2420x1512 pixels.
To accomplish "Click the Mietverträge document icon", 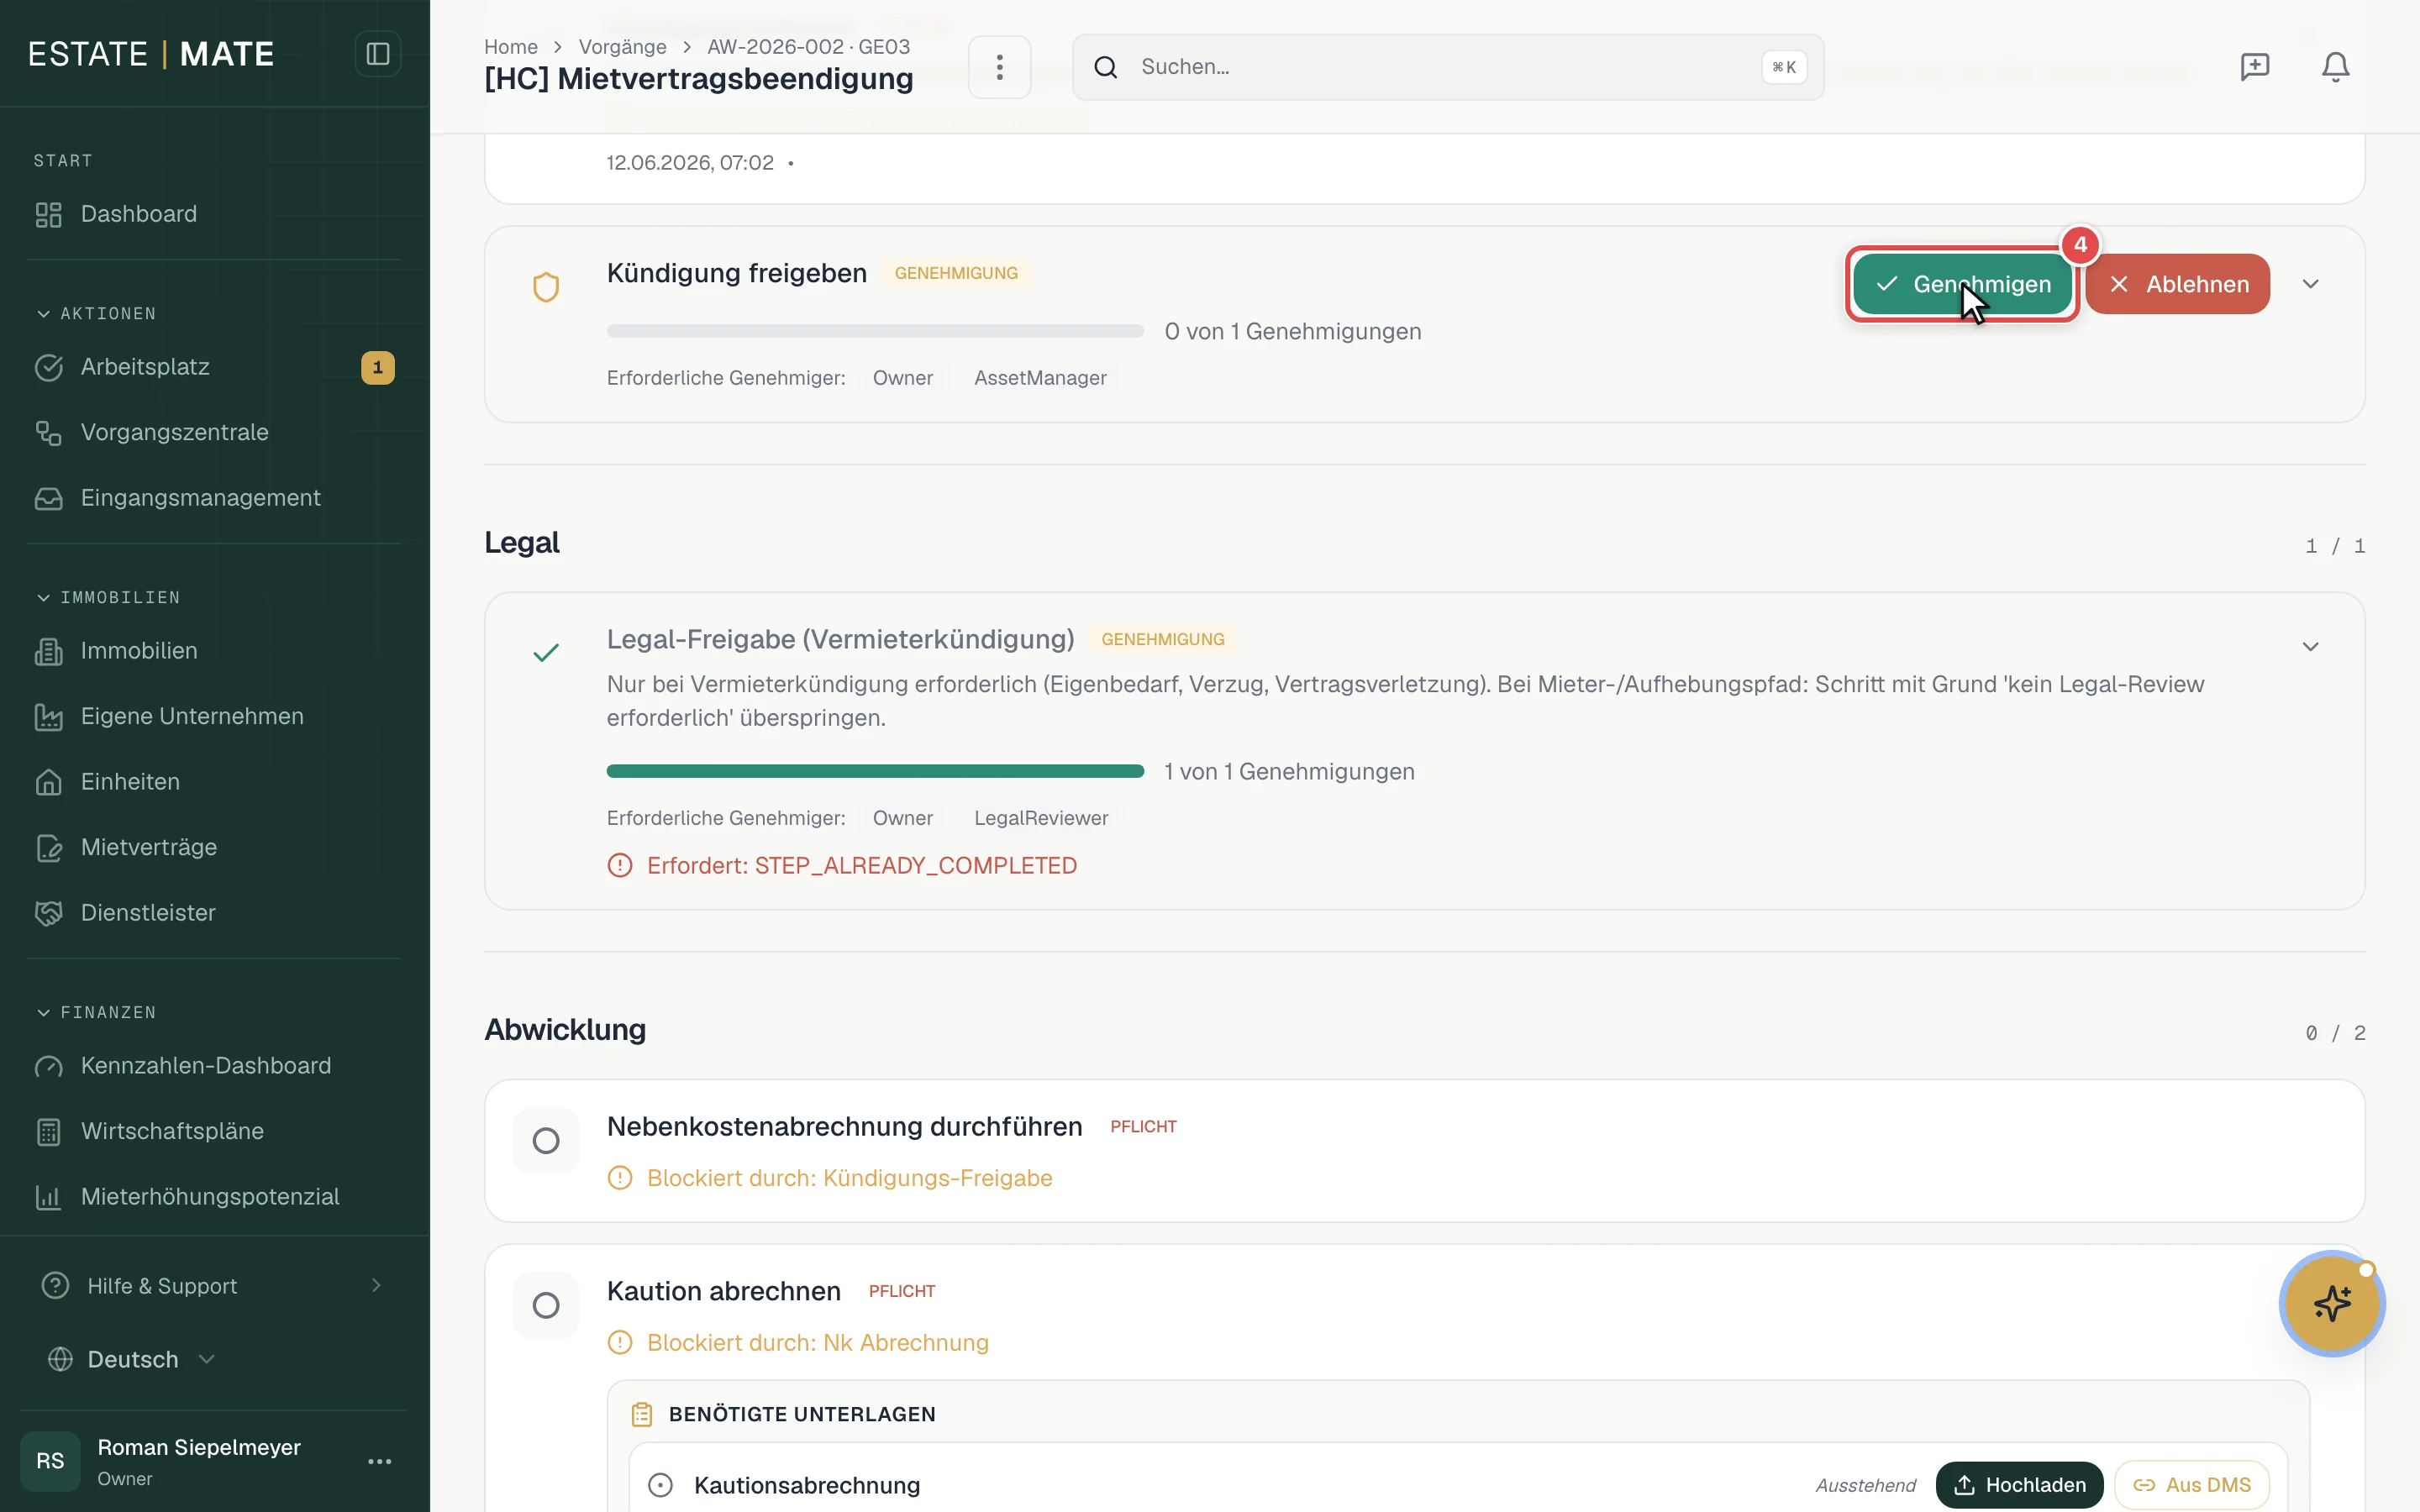I will coord(48,847).
